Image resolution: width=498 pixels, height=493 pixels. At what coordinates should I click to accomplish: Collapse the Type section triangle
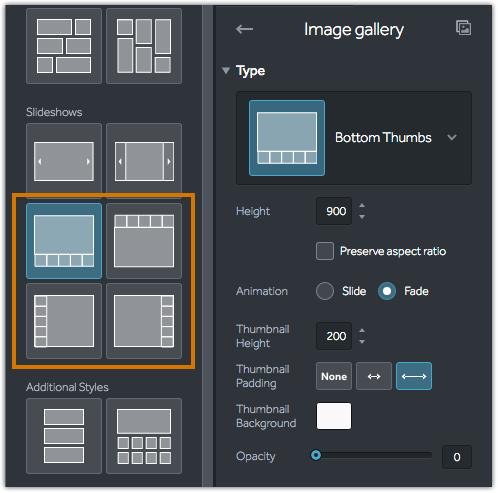click(226, 71)
